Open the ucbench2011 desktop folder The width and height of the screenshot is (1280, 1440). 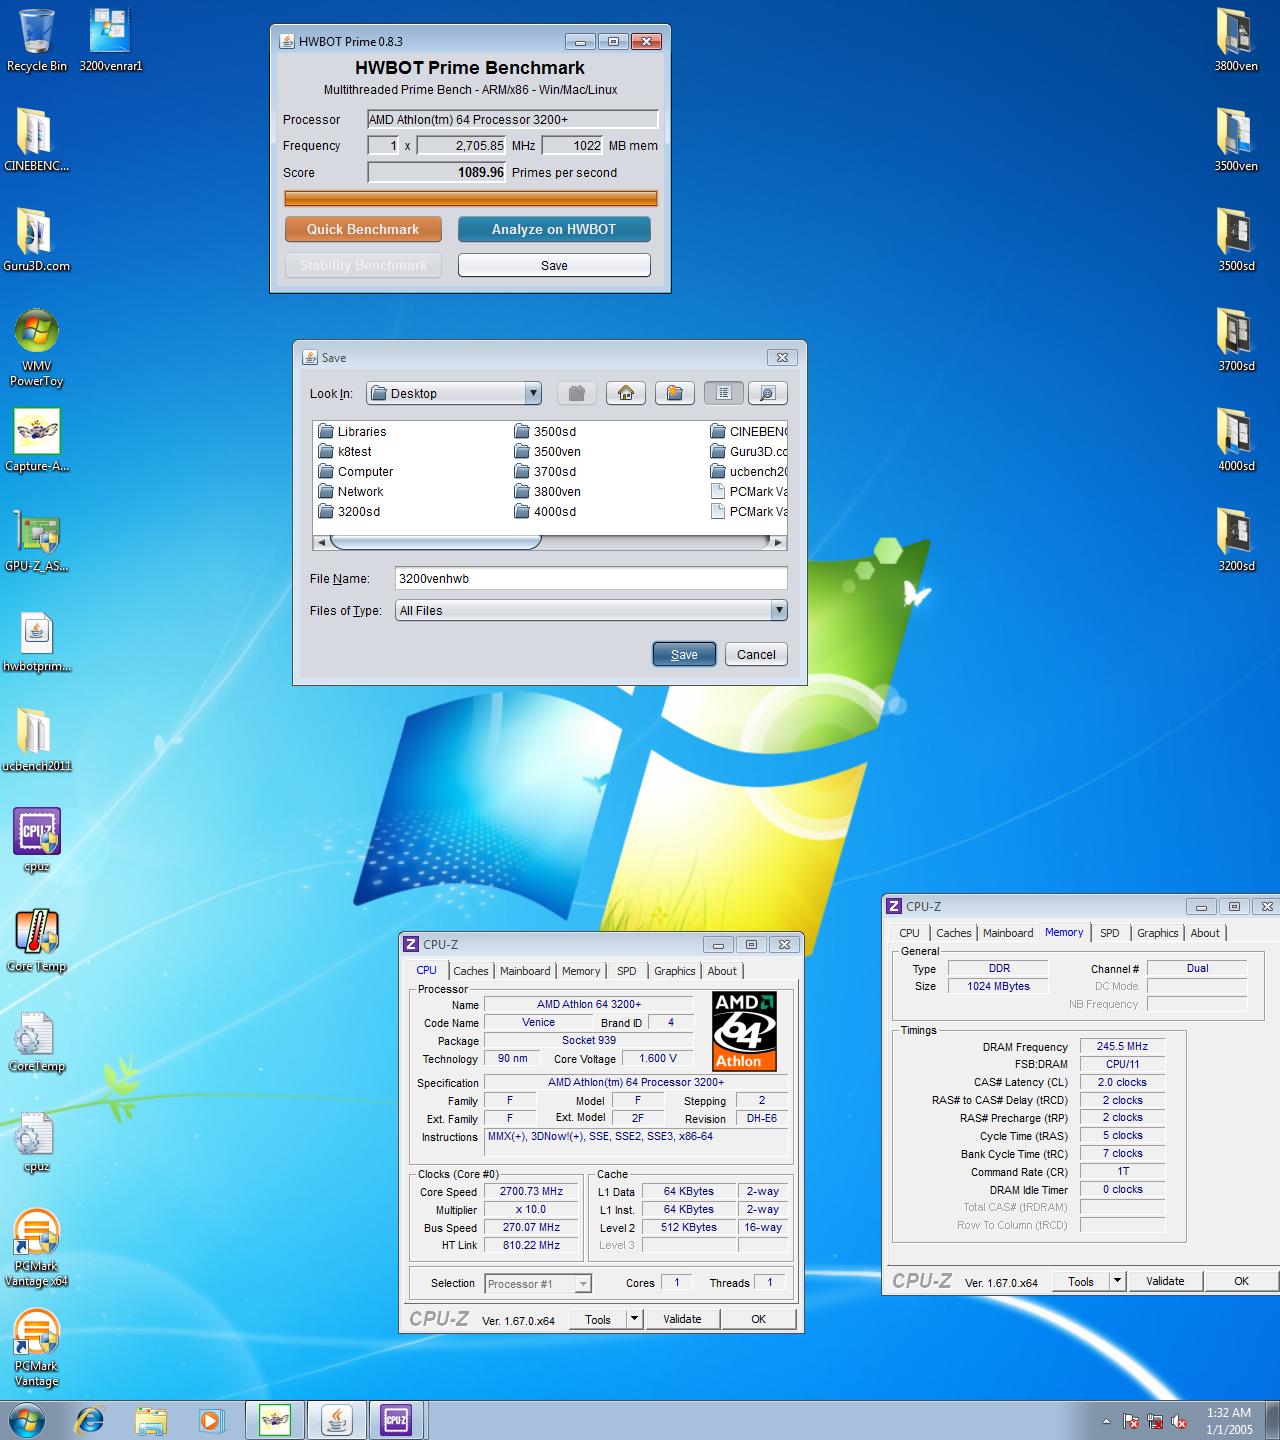pos(36,740)
